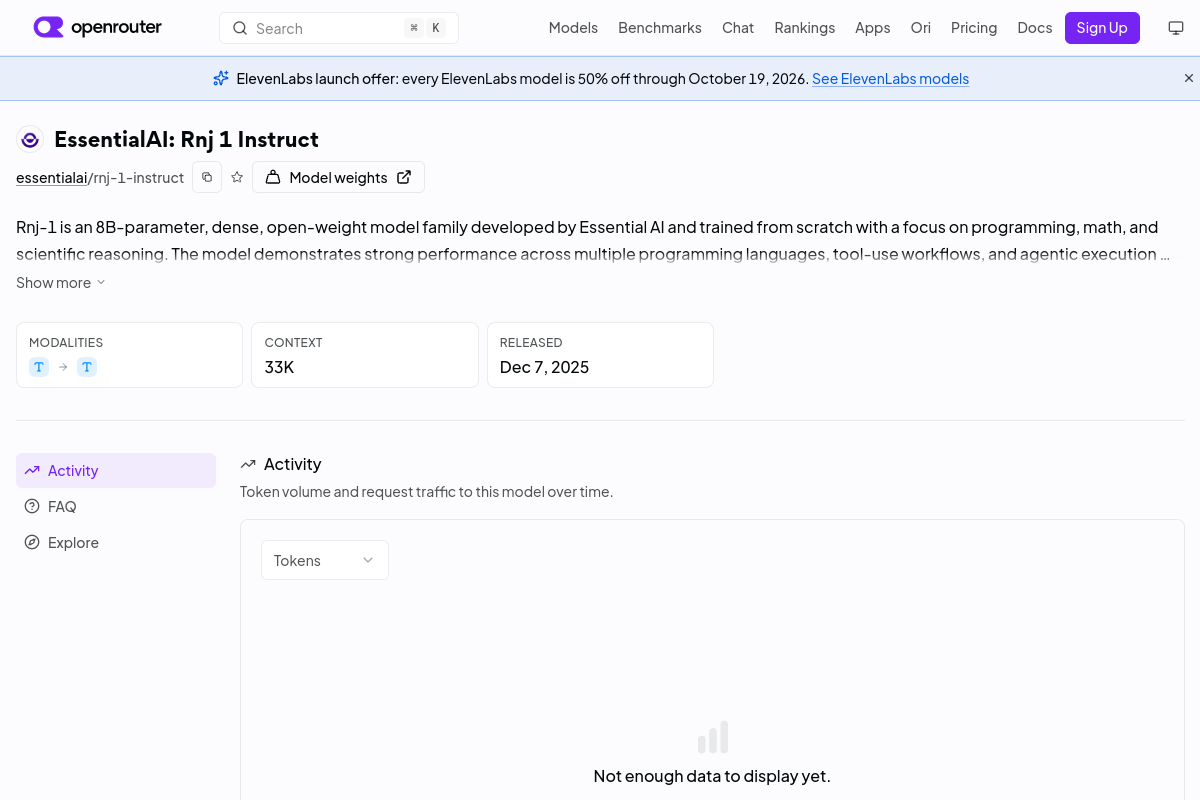Follow See ElevenLabs models link
The image size is (1200, 800).
890,78
